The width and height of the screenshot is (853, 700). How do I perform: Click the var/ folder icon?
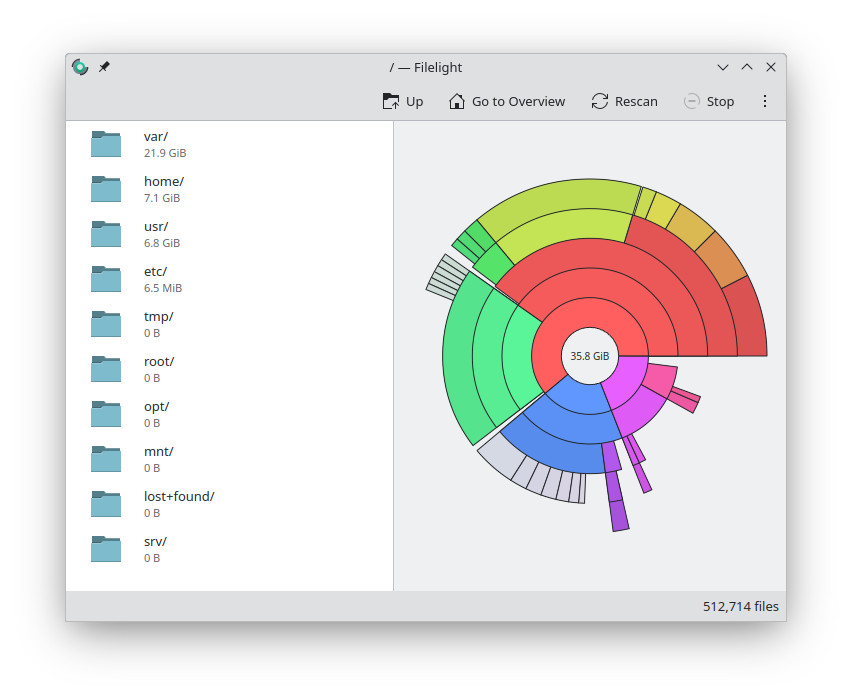[106, 144]
